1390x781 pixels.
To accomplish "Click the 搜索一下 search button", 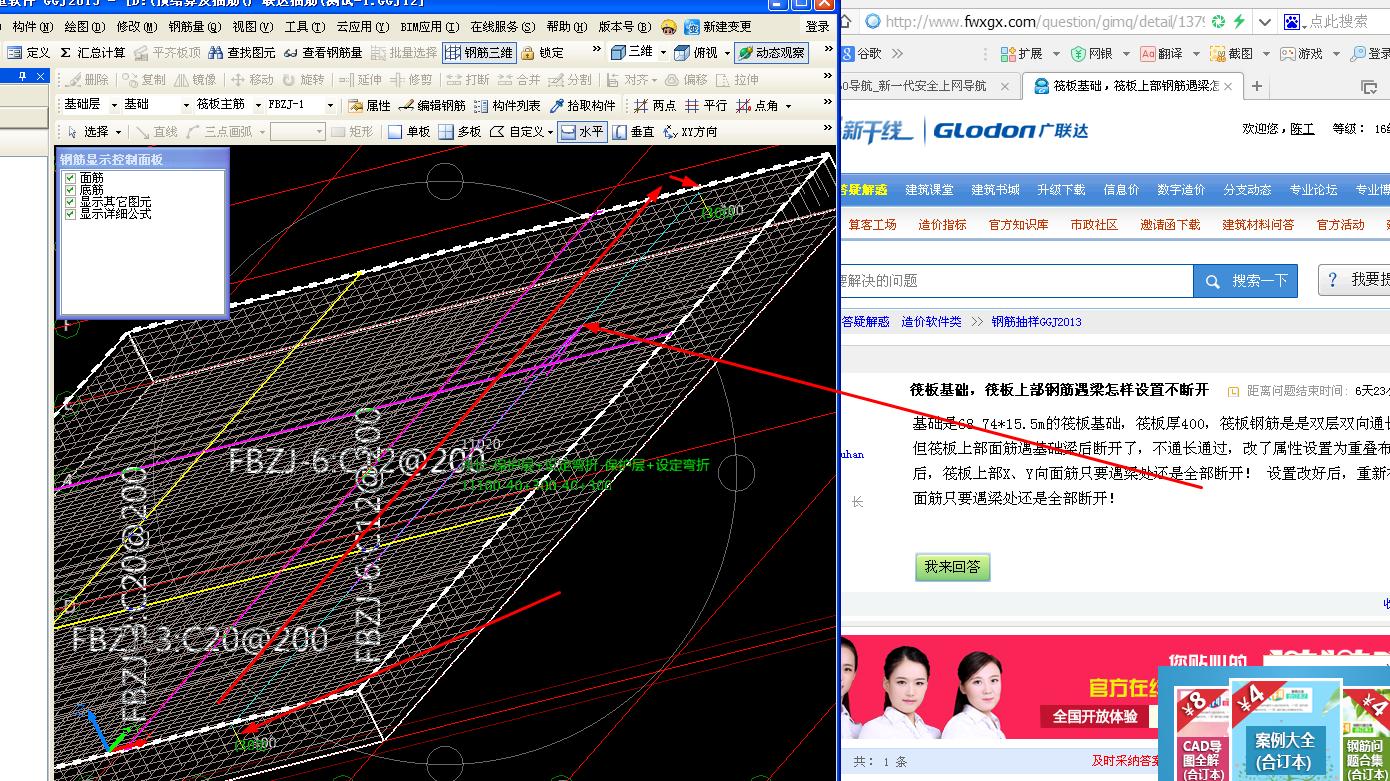I will tap(1246, 281).
